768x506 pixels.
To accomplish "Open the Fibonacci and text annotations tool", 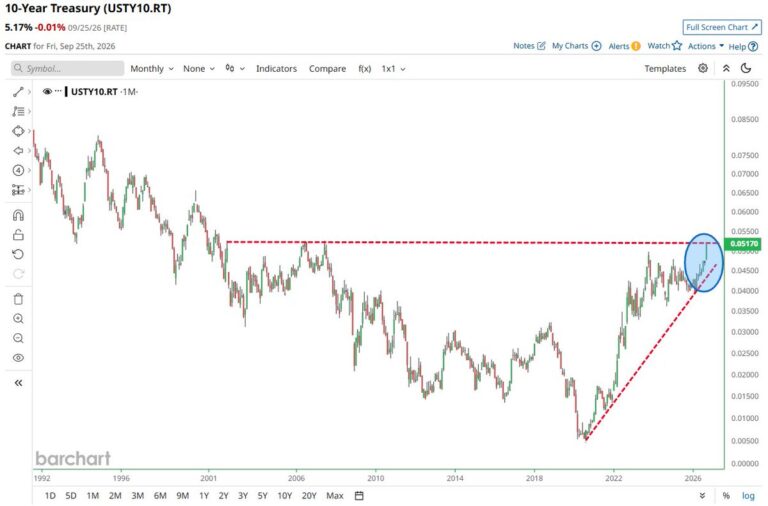I will [18, 111].
